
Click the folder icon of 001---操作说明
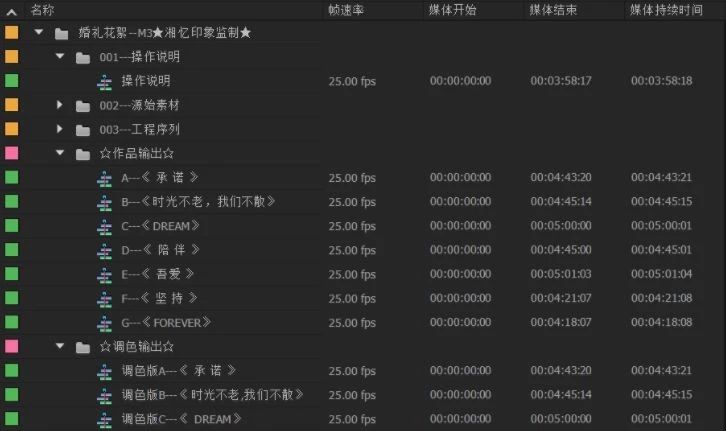pyautogui.click(x=83, y=58)
